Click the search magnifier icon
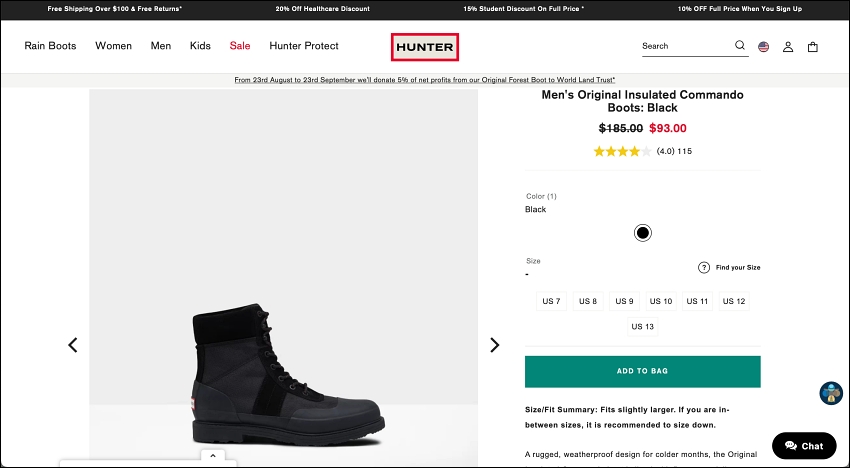The height and width of the screenshot is (468, 850). 739,46
